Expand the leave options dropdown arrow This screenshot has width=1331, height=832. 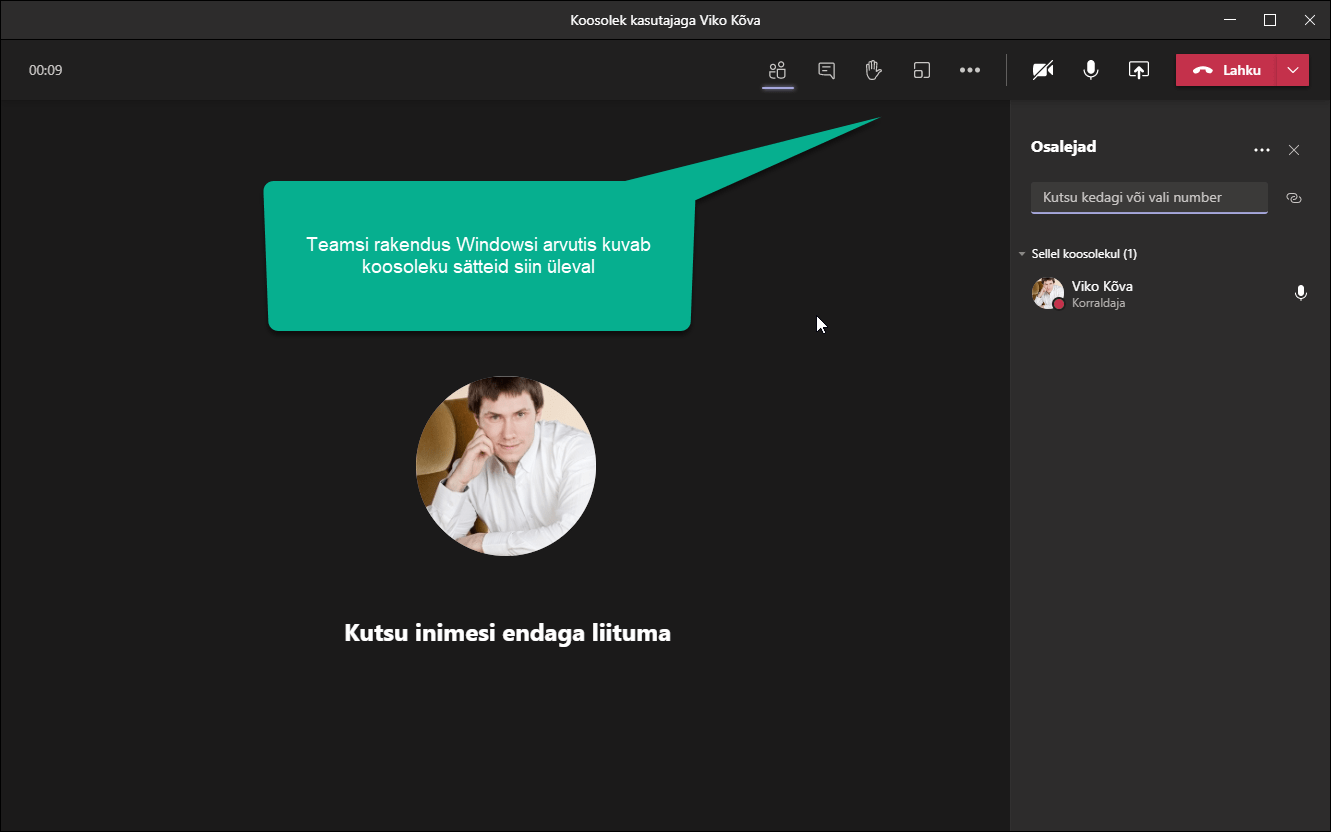pos(1294,70)
